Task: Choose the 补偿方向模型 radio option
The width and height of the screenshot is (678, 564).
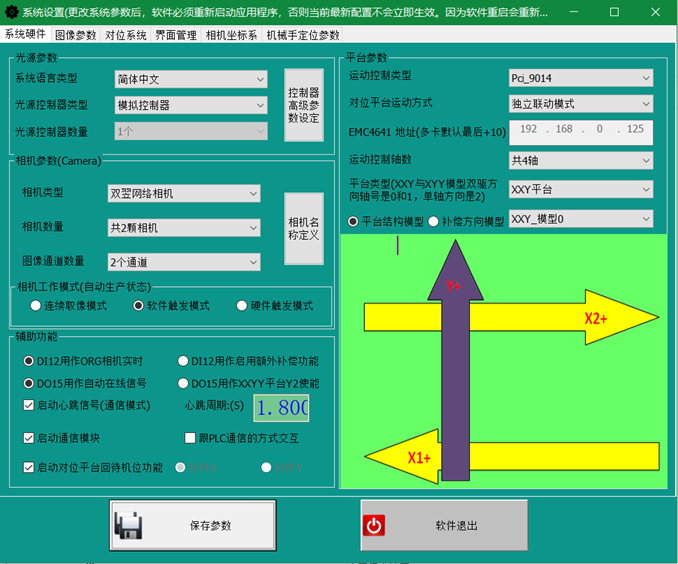Action: click(434, 221)
